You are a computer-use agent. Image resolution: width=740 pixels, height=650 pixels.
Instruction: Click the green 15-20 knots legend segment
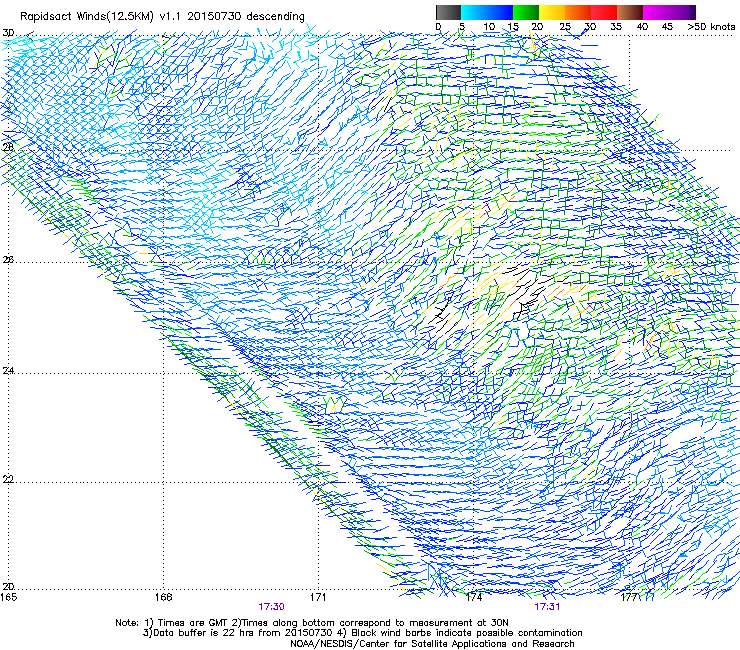click(526, 12)
